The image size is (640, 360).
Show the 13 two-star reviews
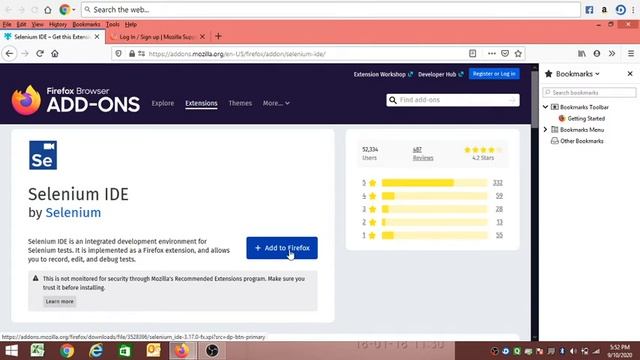(499, 222)
